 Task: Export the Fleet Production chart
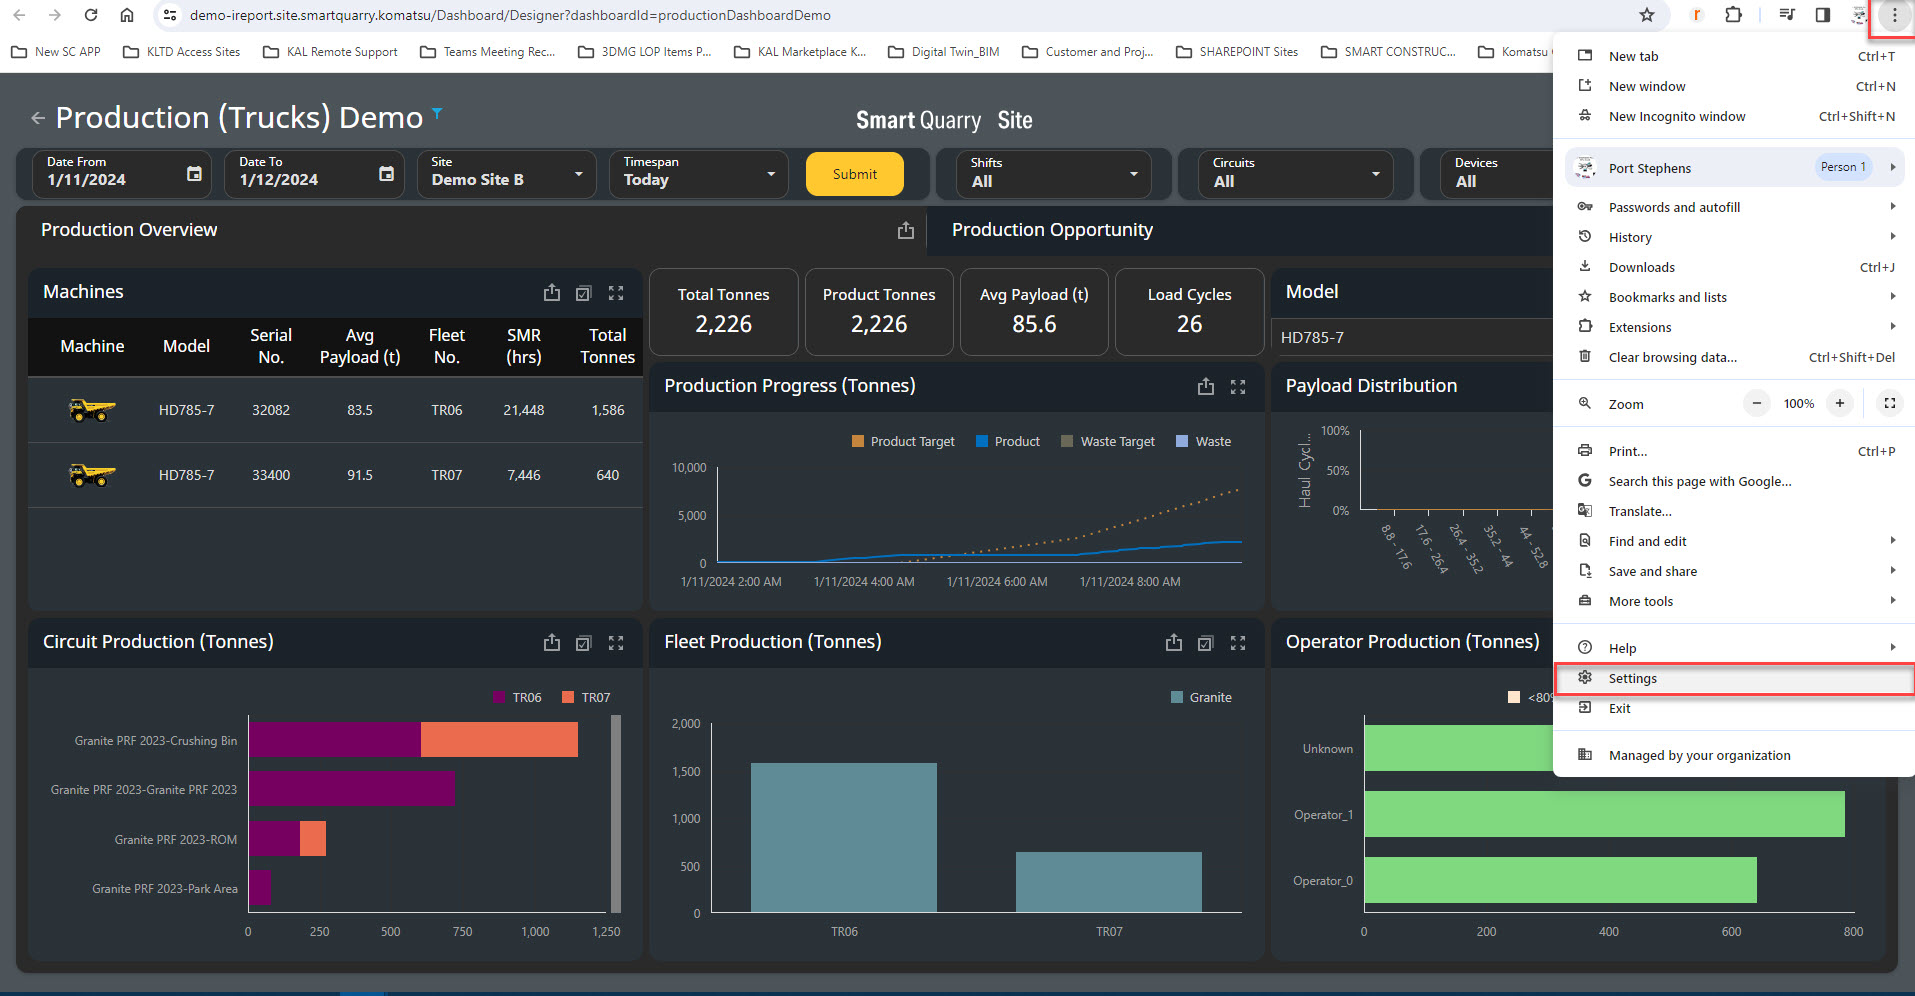tap(1174, 643)
